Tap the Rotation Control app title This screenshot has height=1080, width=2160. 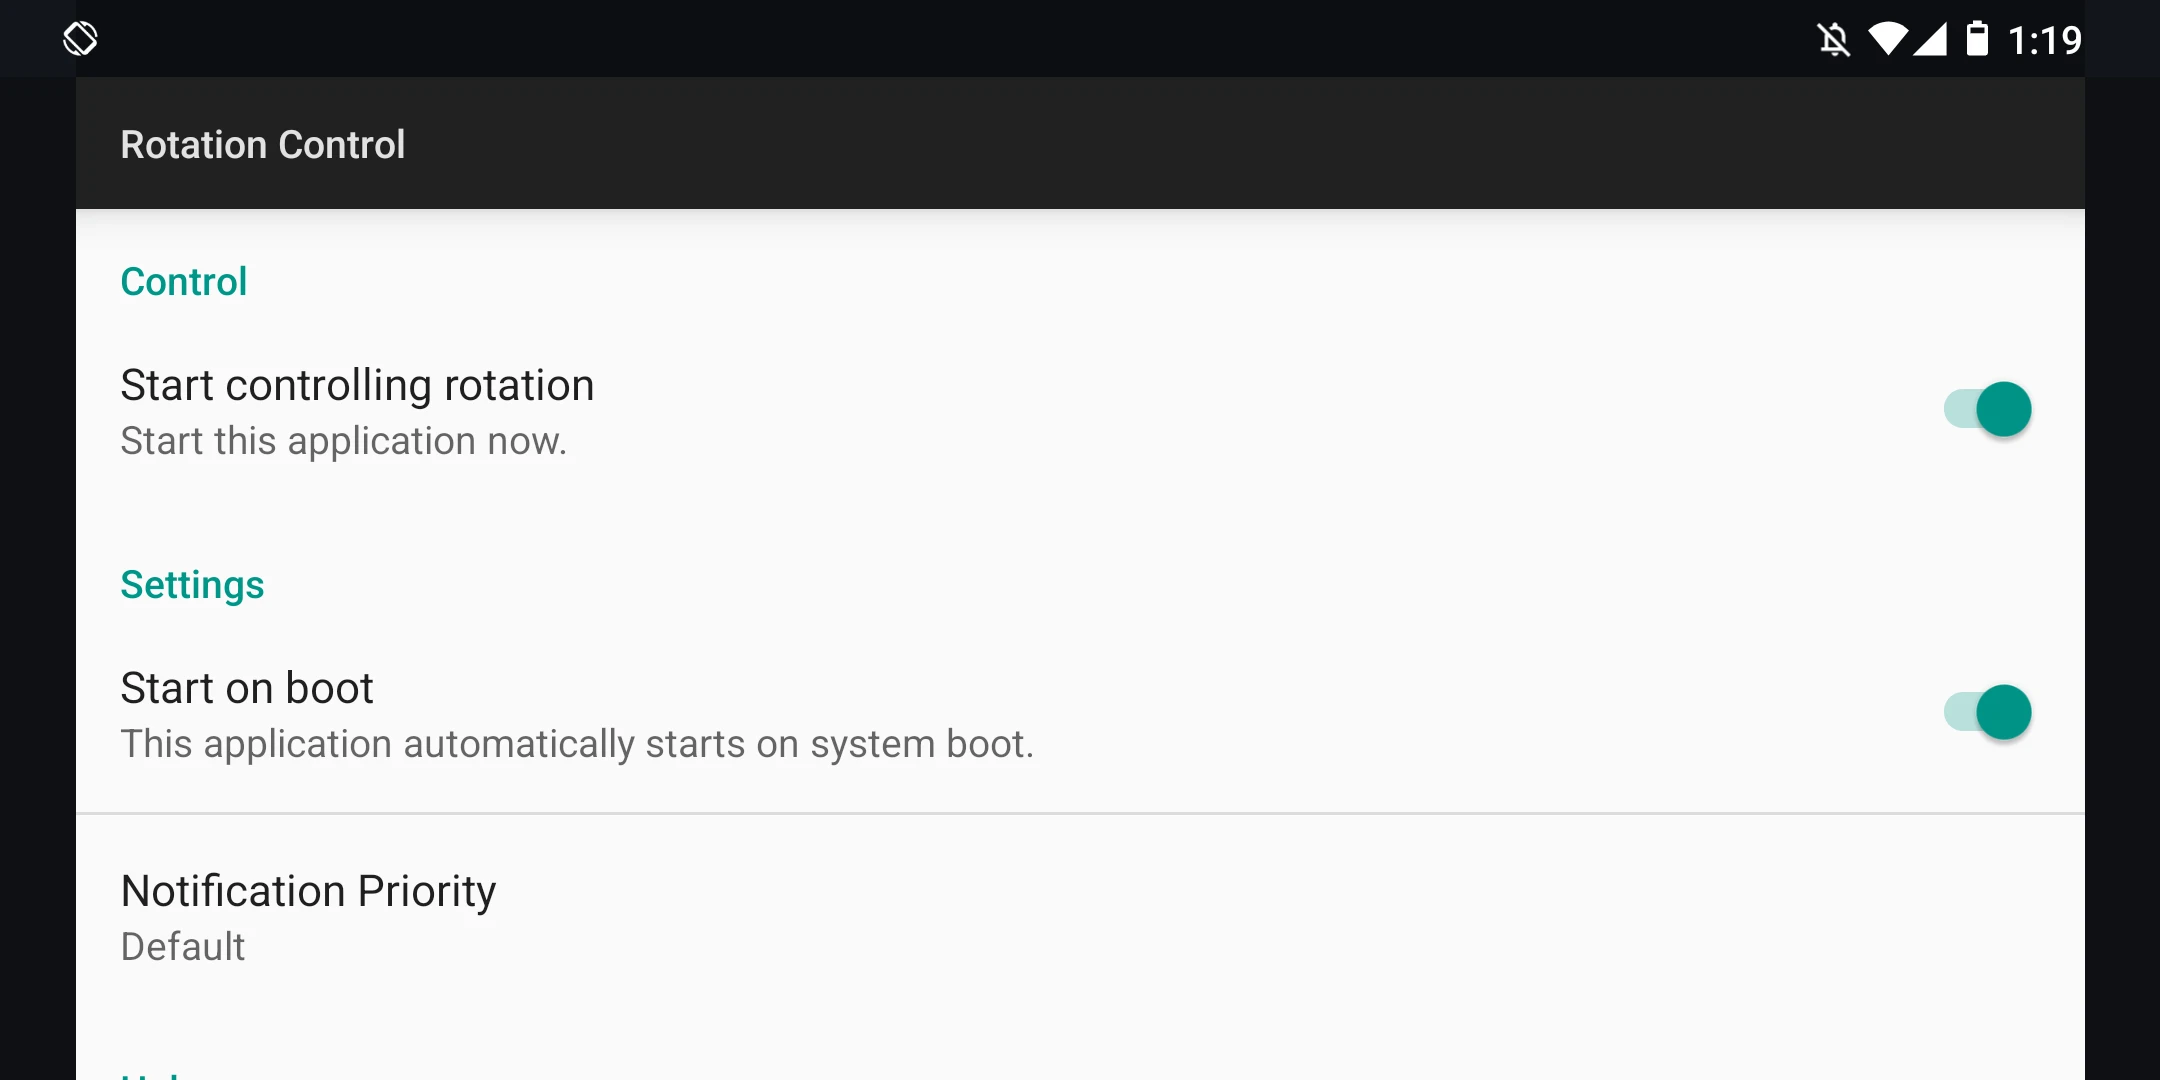263,145
